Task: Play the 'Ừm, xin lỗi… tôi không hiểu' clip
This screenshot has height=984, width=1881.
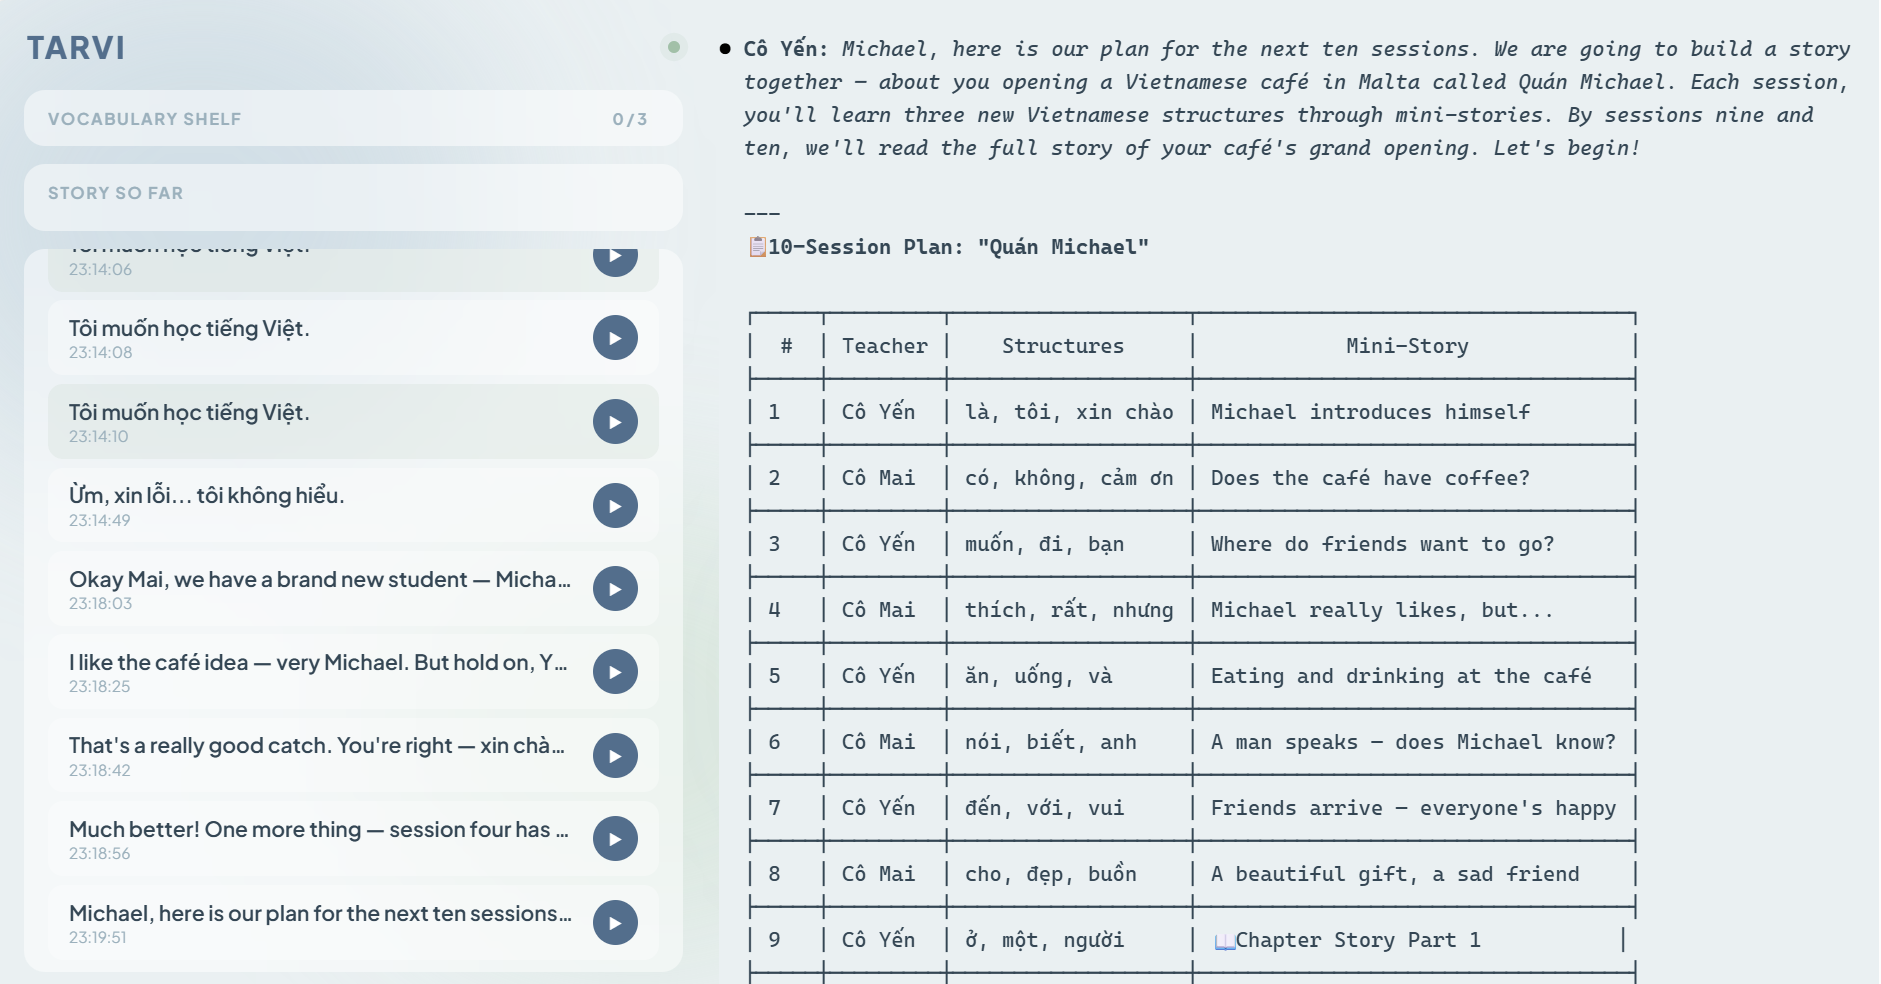Action: point(615,506)
